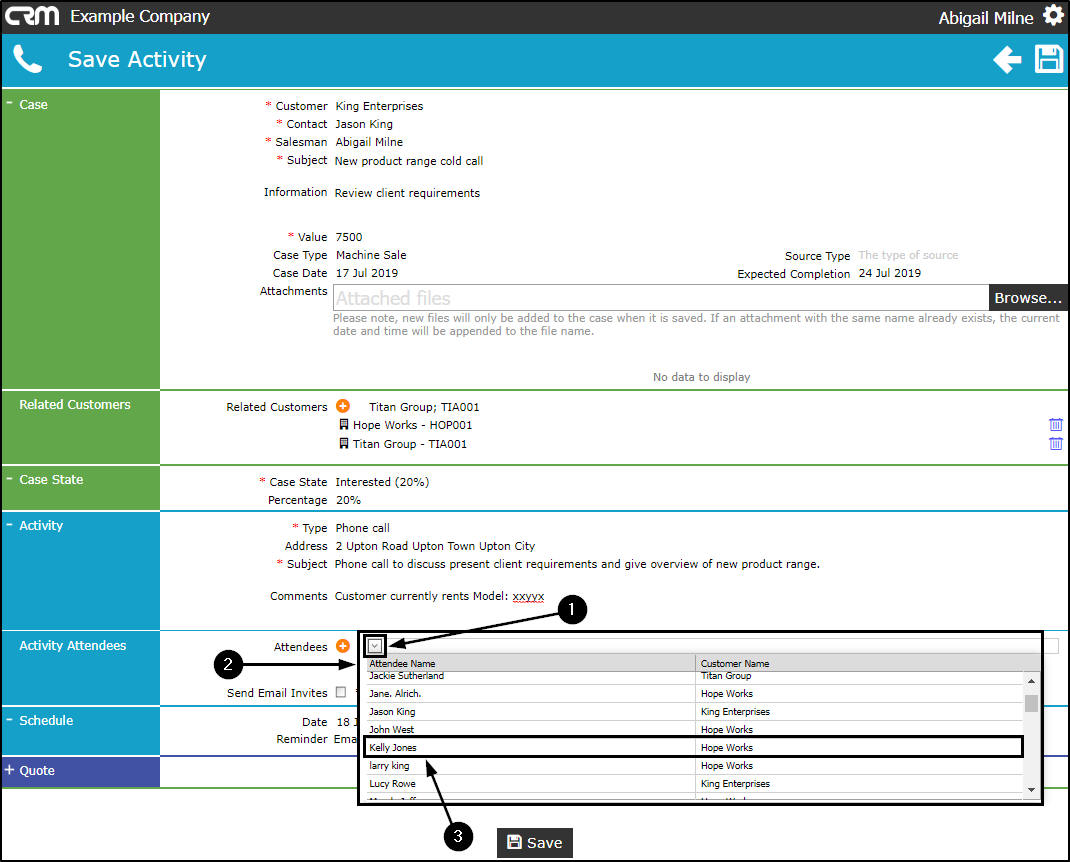Viewport: 1070px width, 862px height.
Task: Collapse the Case section
Action: [10, 103]
